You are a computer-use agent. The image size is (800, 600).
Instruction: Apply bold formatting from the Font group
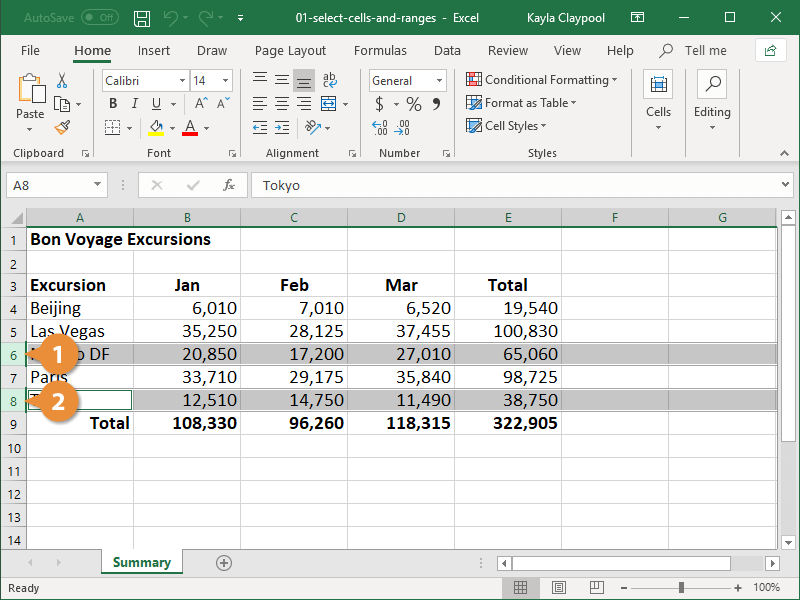coord(113,103)
